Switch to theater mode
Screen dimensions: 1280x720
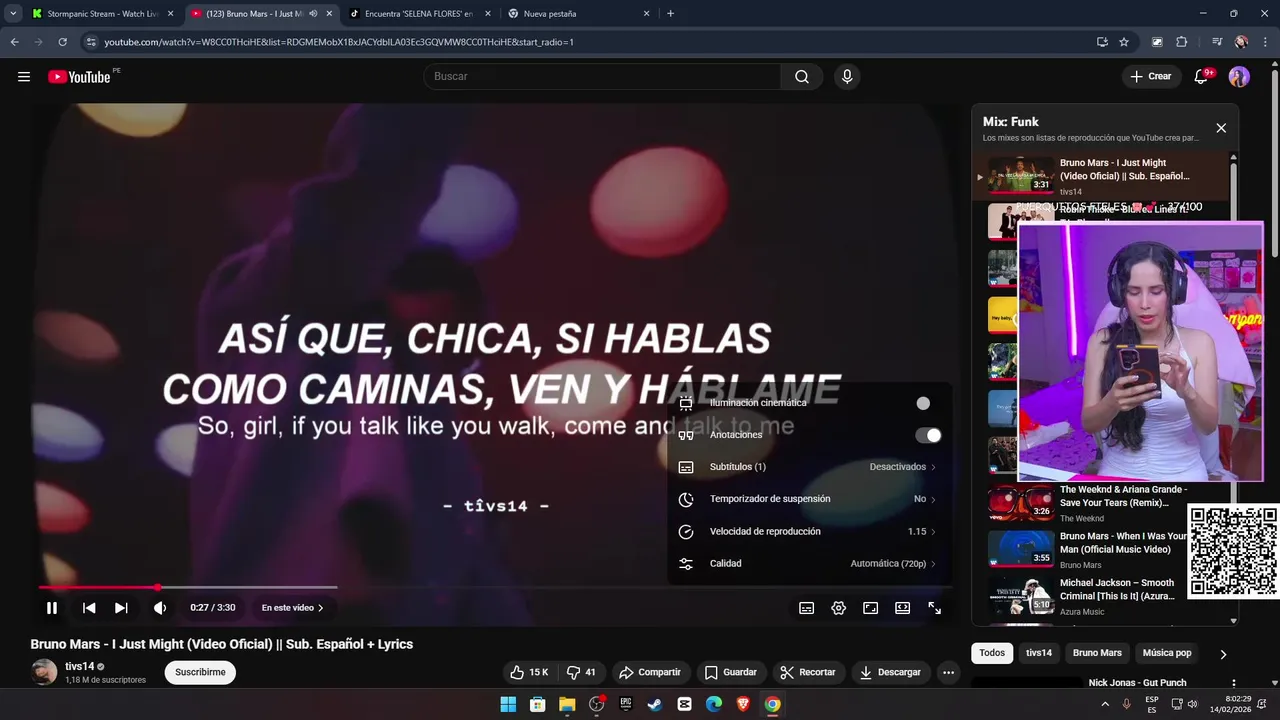903,608
